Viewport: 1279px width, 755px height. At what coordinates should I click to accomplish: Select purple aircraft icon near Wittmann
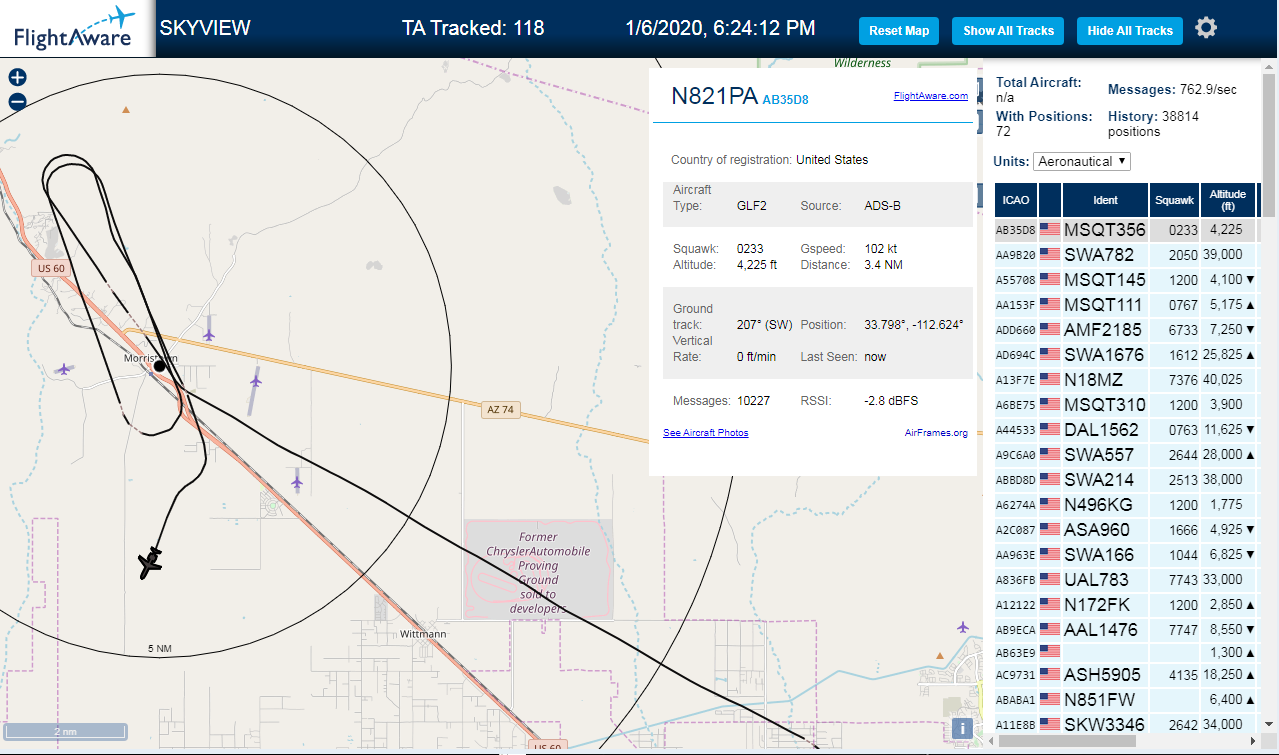[962, 627]
